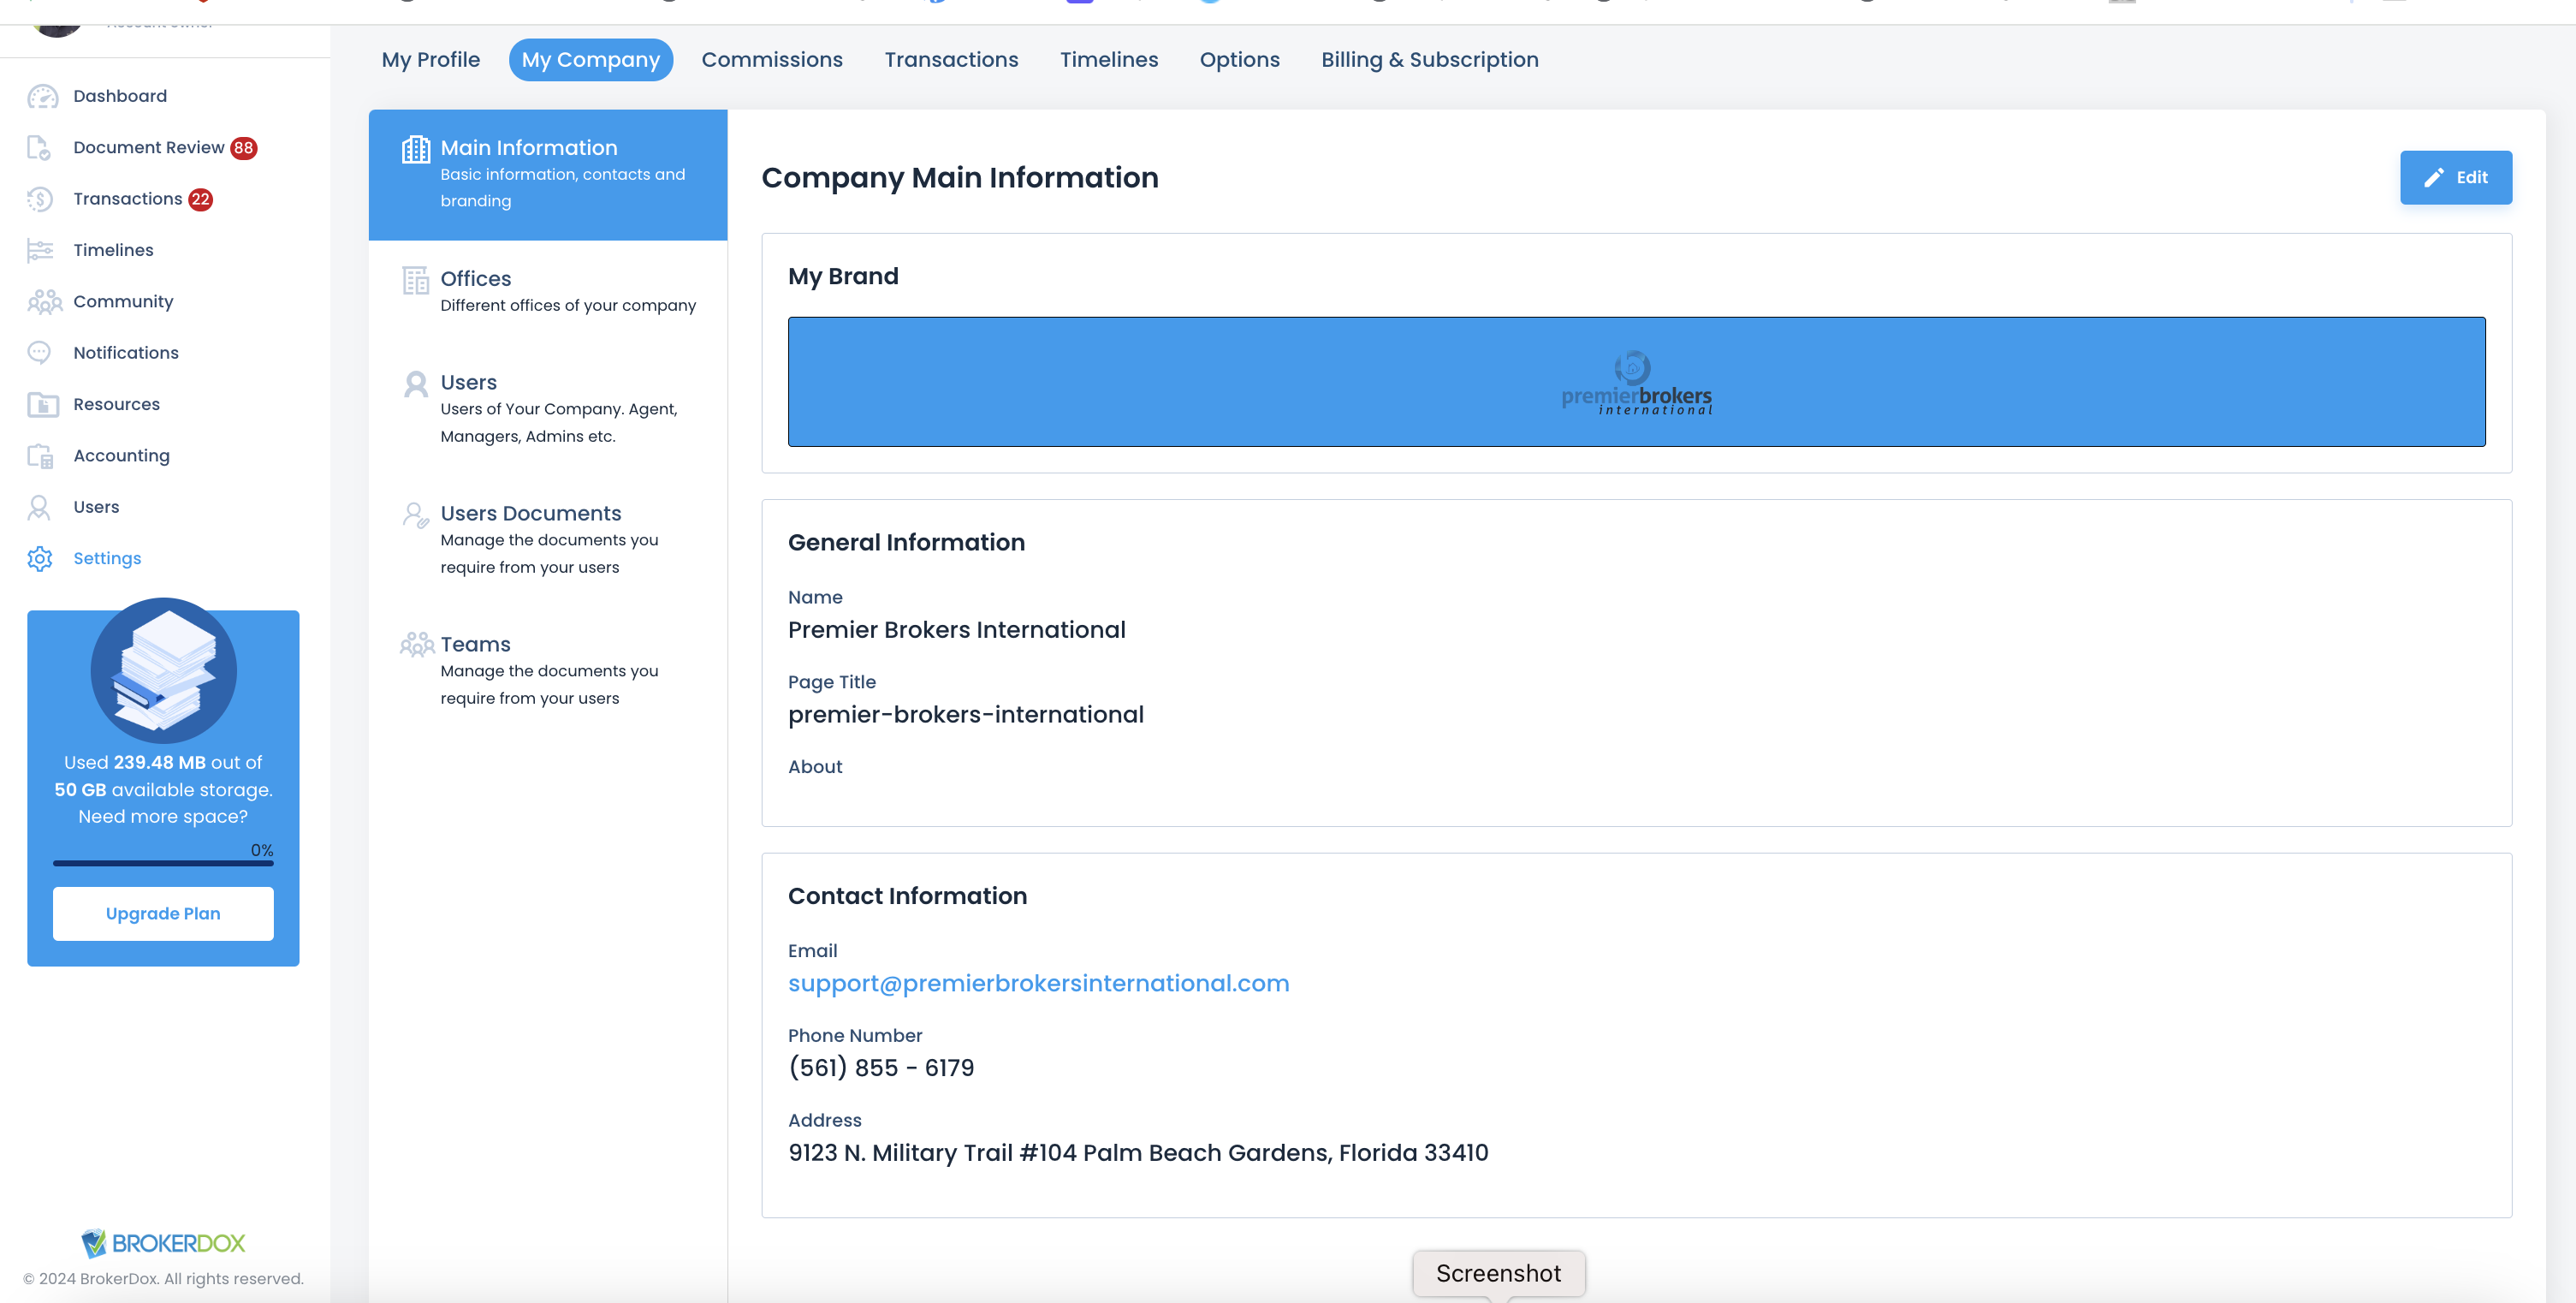Click the phone number (561) 855 - 6179
This screenshot has width=2576, height=1303.
pyautogui.click(x=881, y=1068)
